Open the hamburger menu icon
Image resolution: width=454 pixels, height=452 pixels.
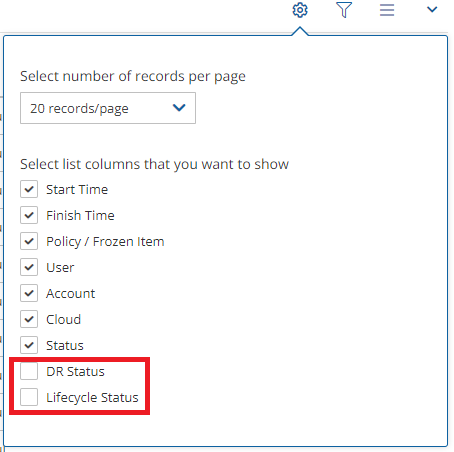click(387, 10)
